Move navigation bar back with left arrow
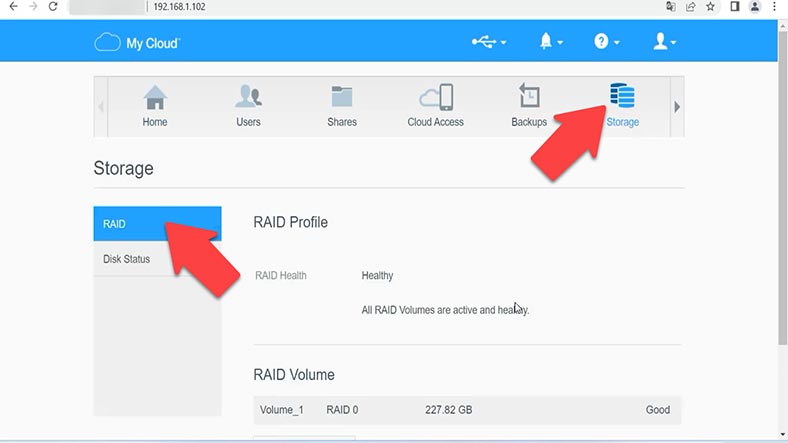The width and height of the screenshot is (788, 443). [x=101, y=106]
